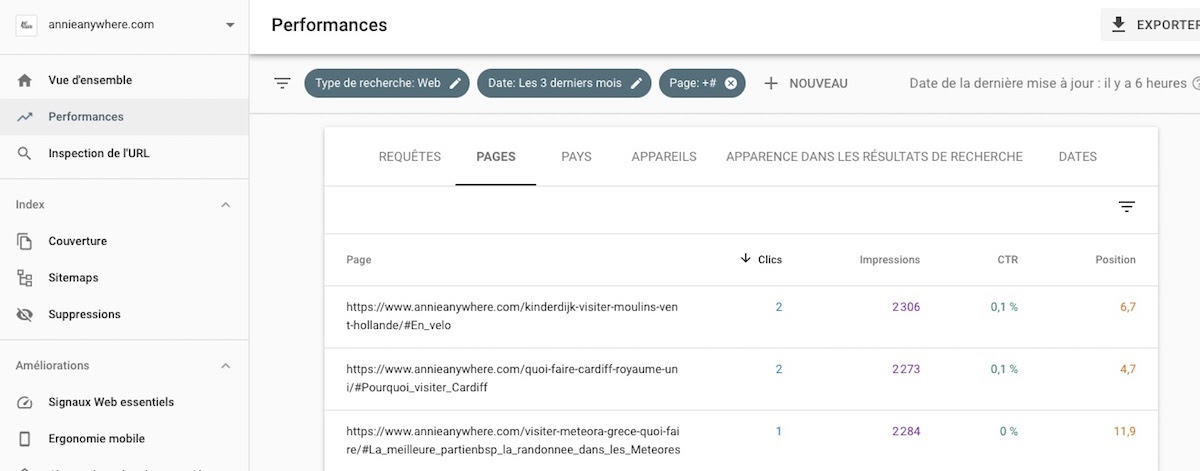Open Vue d'ensemble home icon
Image resolution: width=1200 pixels, height=471 pixels.
pyautogui.click(x=25, y=80)
